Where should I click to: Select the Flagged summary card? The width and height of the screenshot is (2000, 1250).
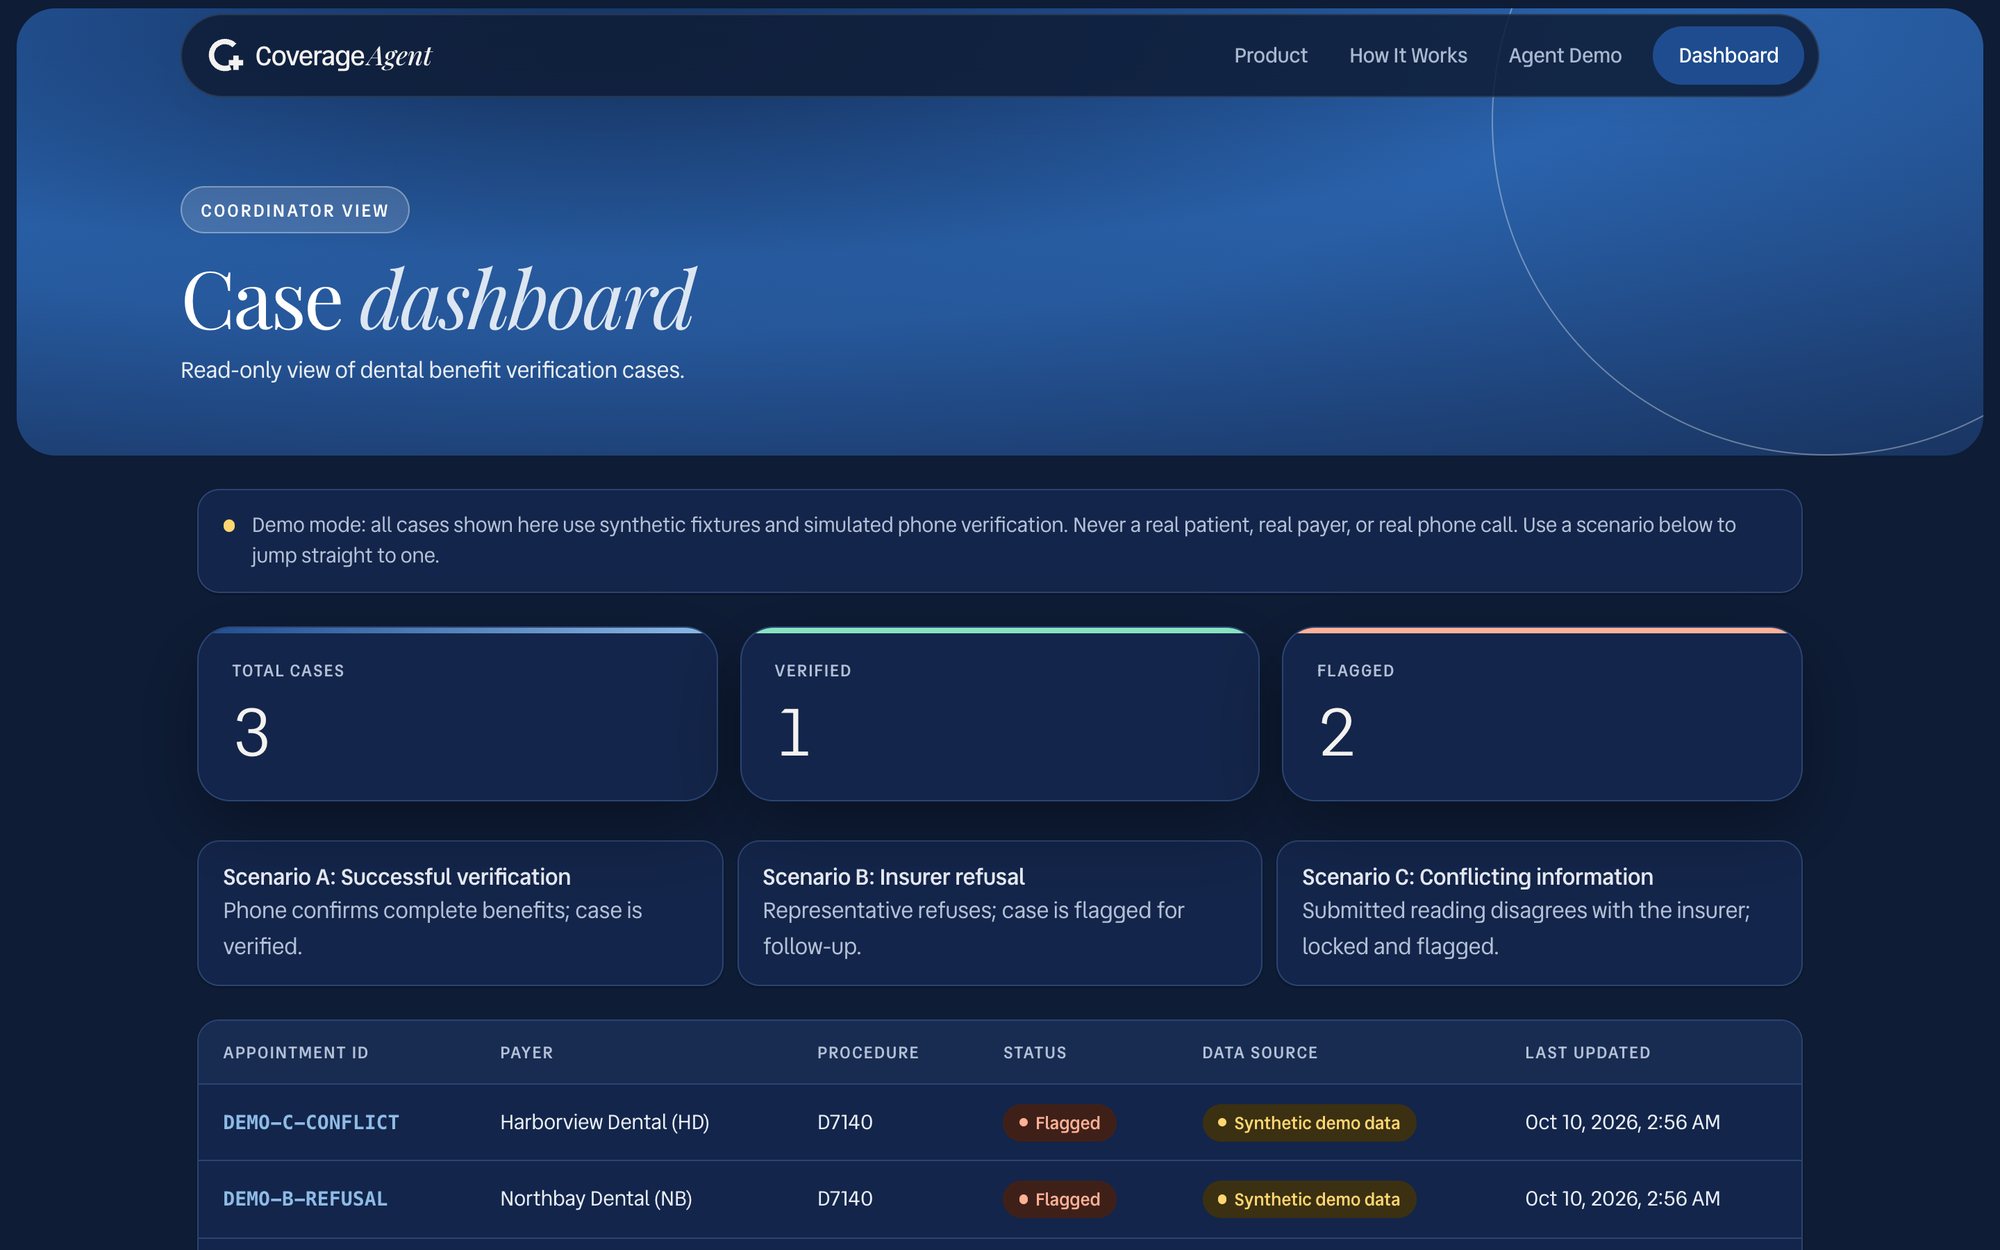[x=1541, y=714]
